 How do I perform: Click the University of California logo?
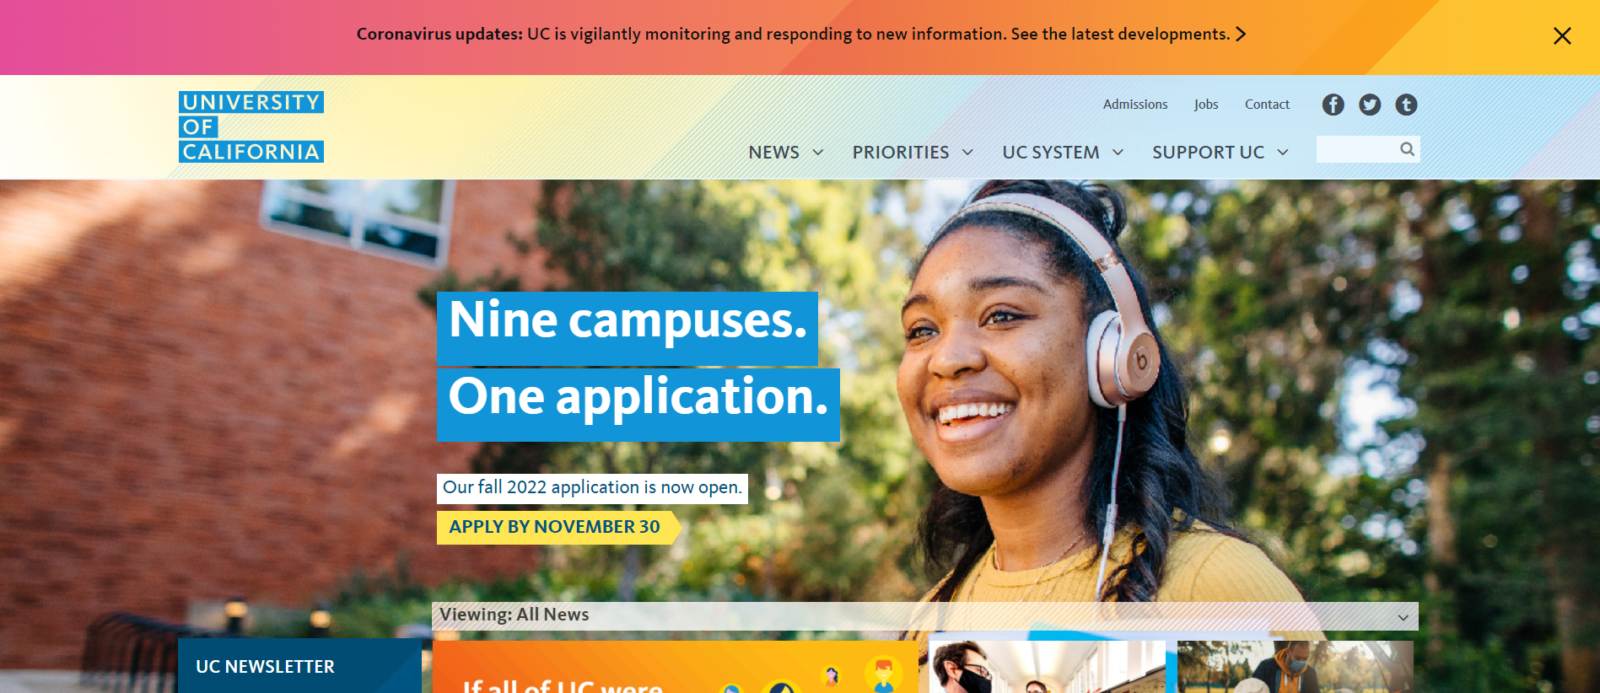(251, 127)
